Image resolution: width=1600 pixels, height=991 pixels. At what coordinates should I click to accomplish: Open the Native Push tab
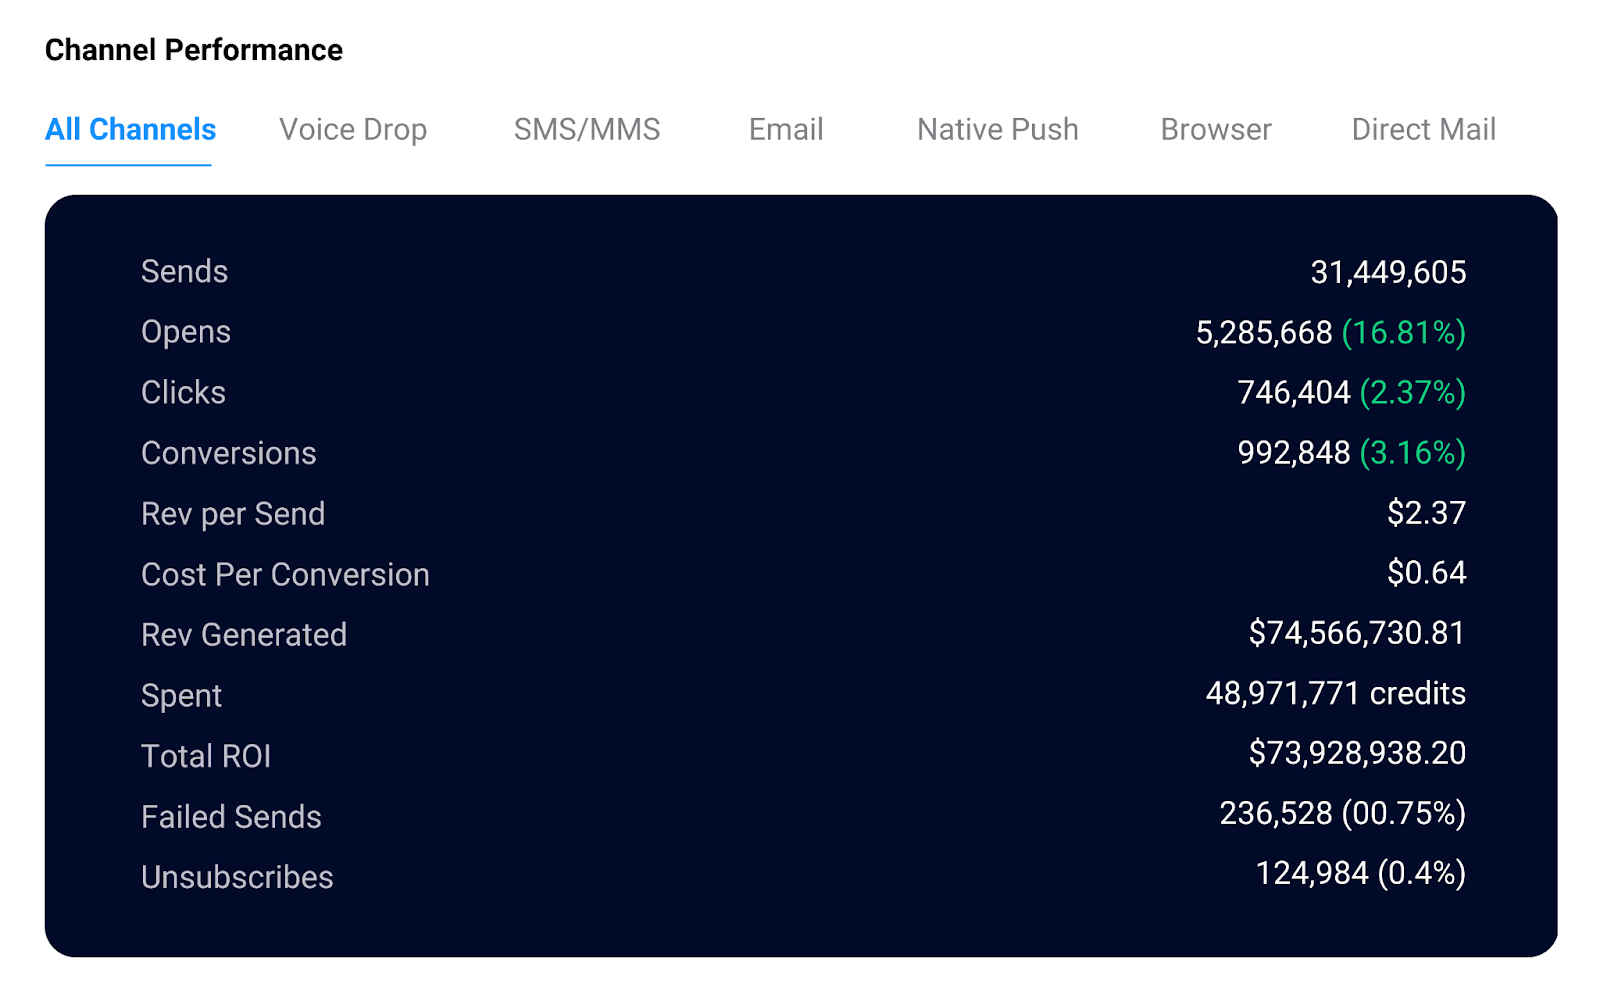(997, 130)
